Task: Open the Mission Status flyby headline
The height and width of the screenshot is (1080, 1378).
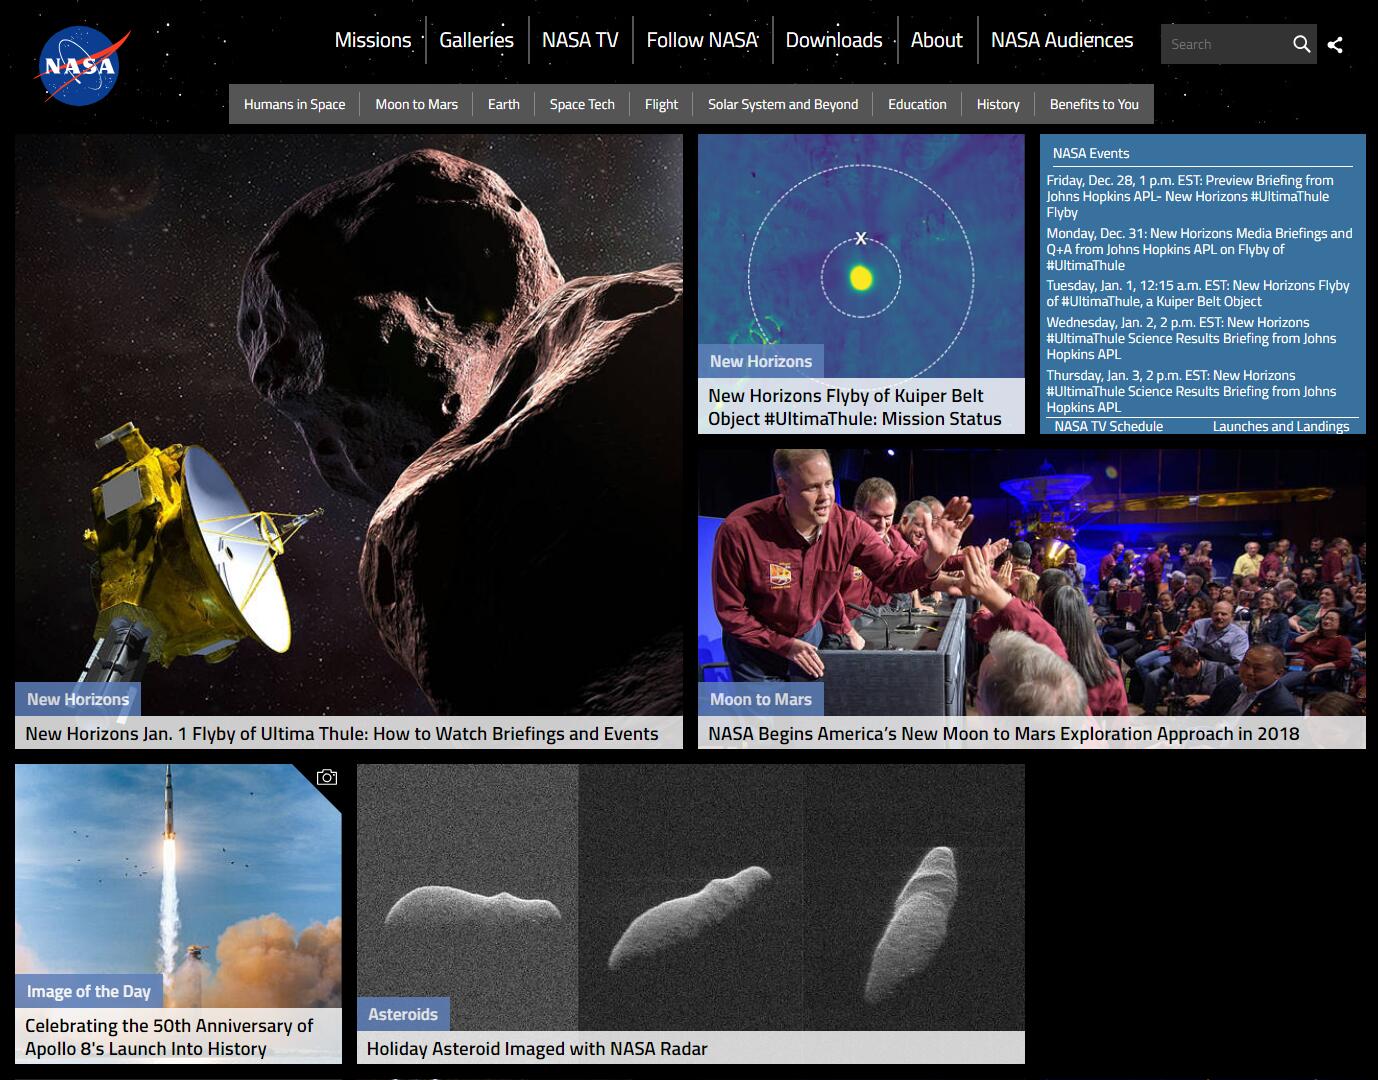Action: (855, 407)
